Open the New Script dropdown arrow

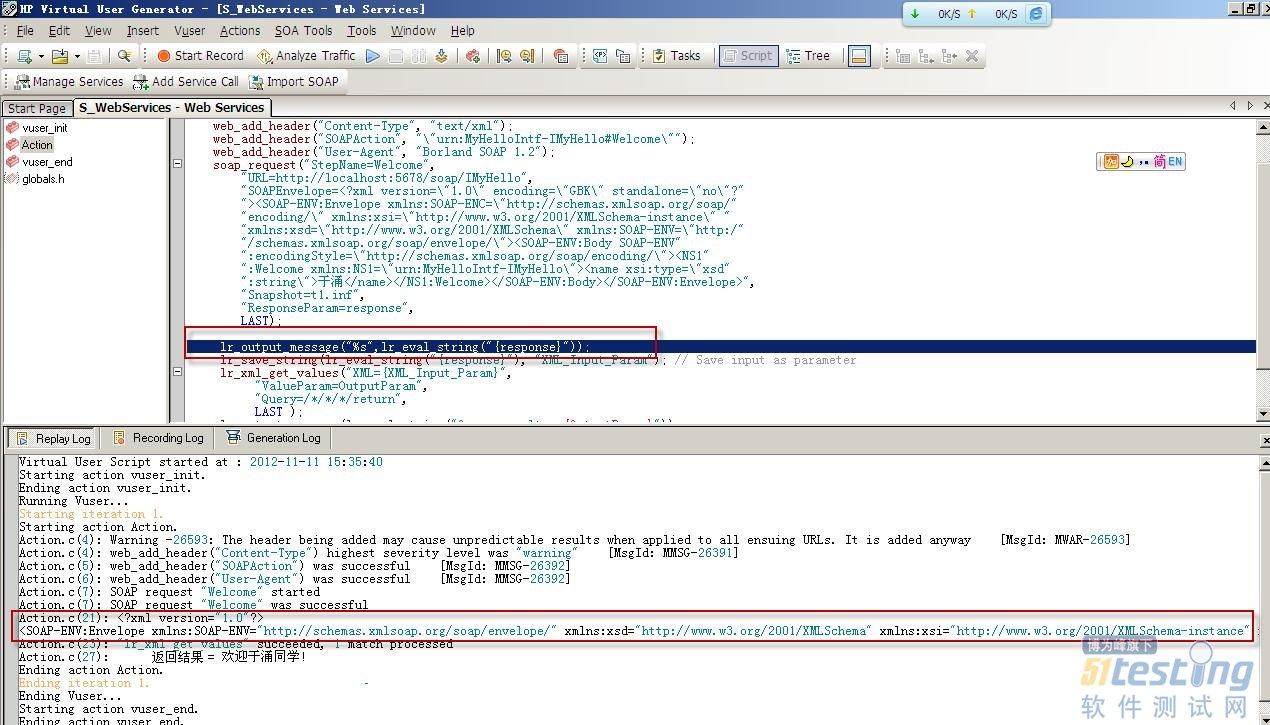point(40,56)
